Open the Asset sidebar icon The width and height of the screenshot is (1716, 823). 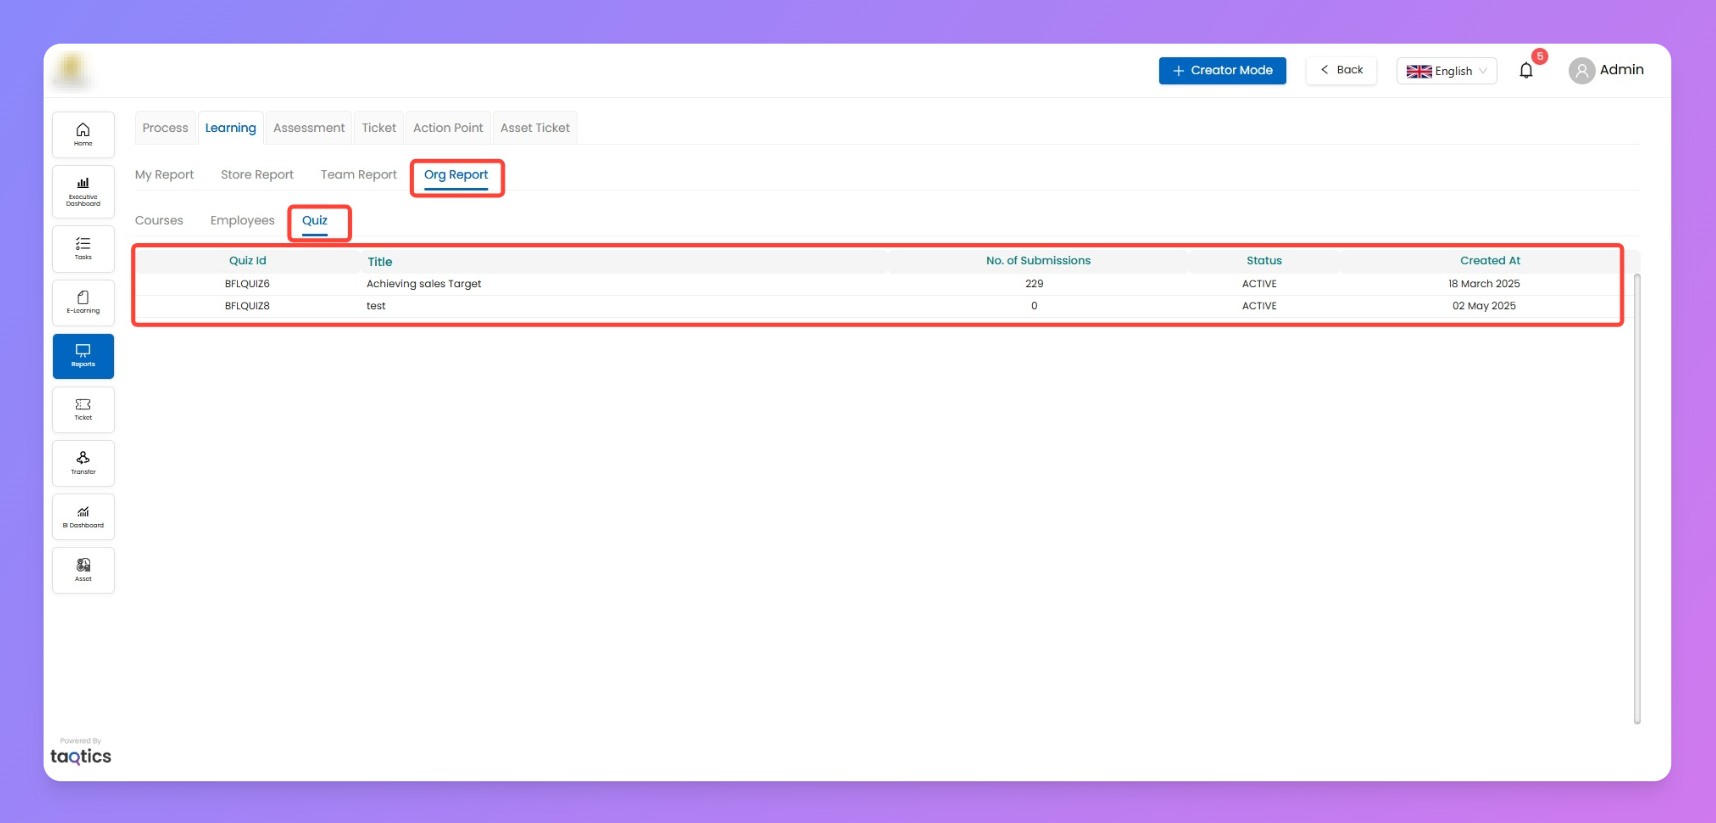point(83,570)
